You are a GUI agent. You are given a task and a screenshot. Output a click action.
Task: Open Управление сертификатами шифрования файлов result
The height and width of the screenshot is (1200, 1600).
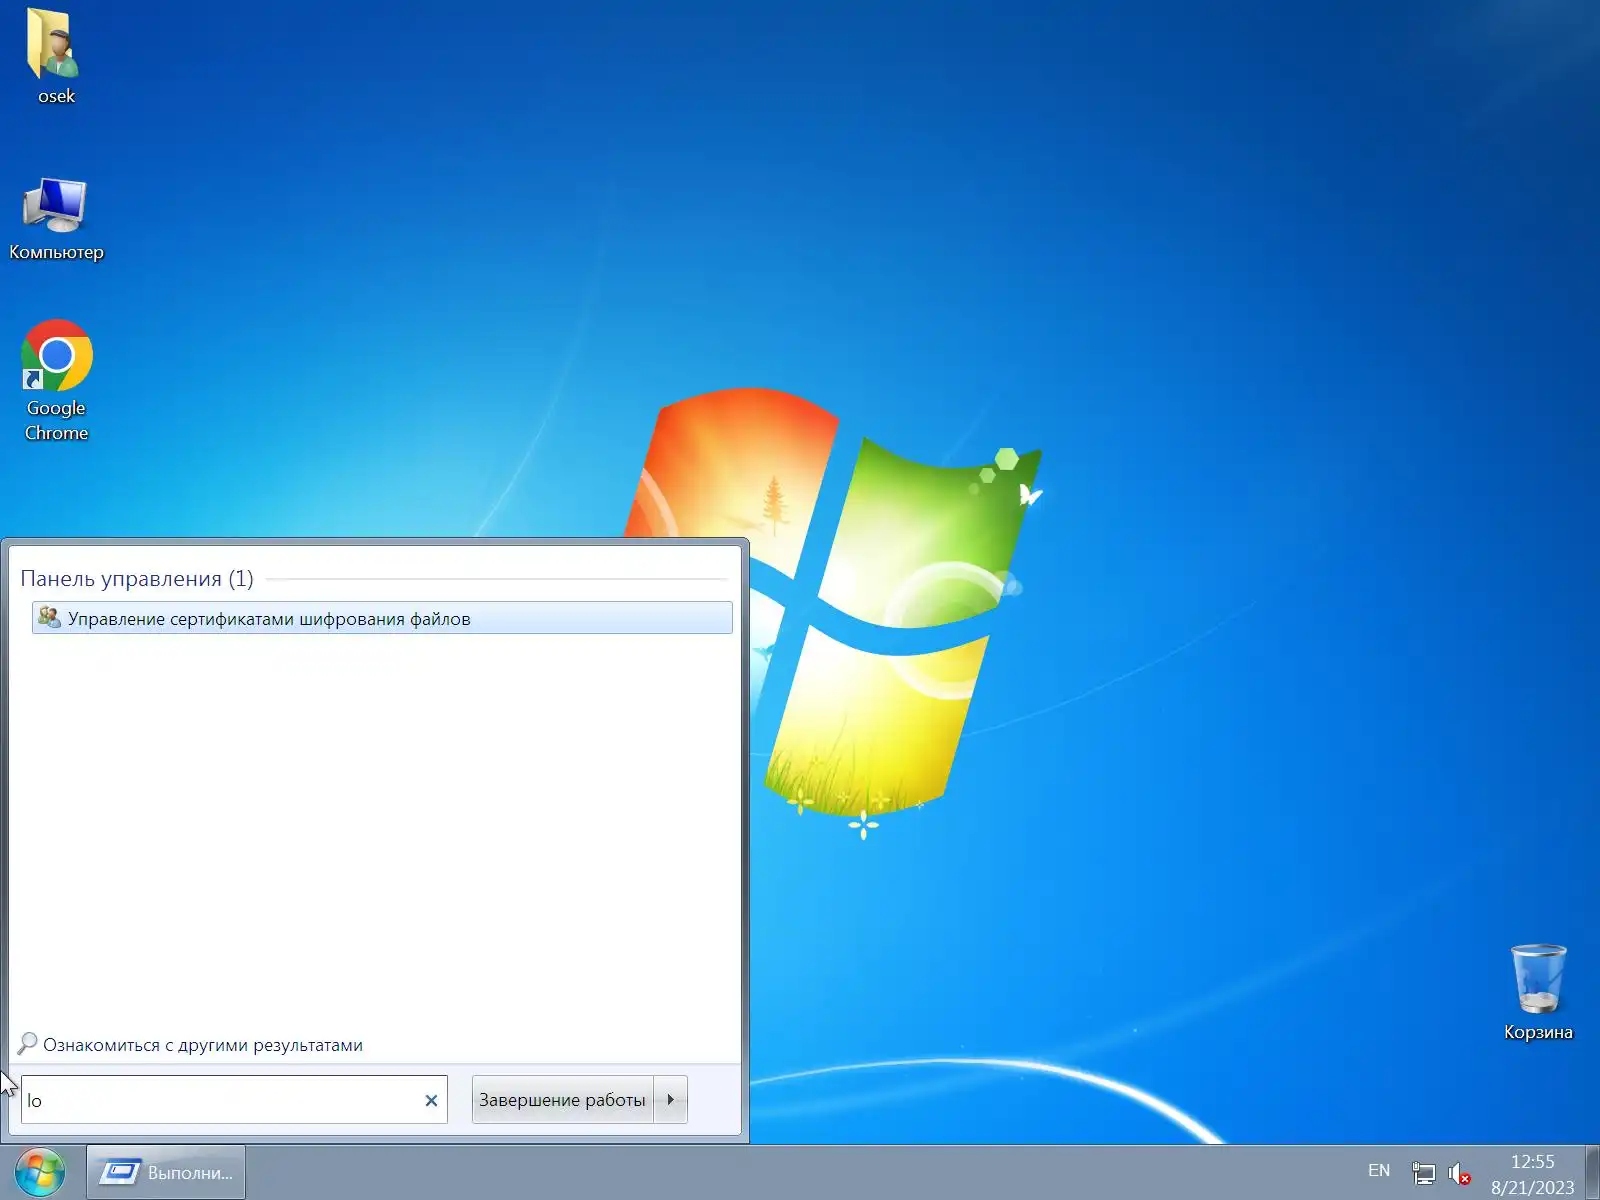pyautogui.click(x=382, y=618)
